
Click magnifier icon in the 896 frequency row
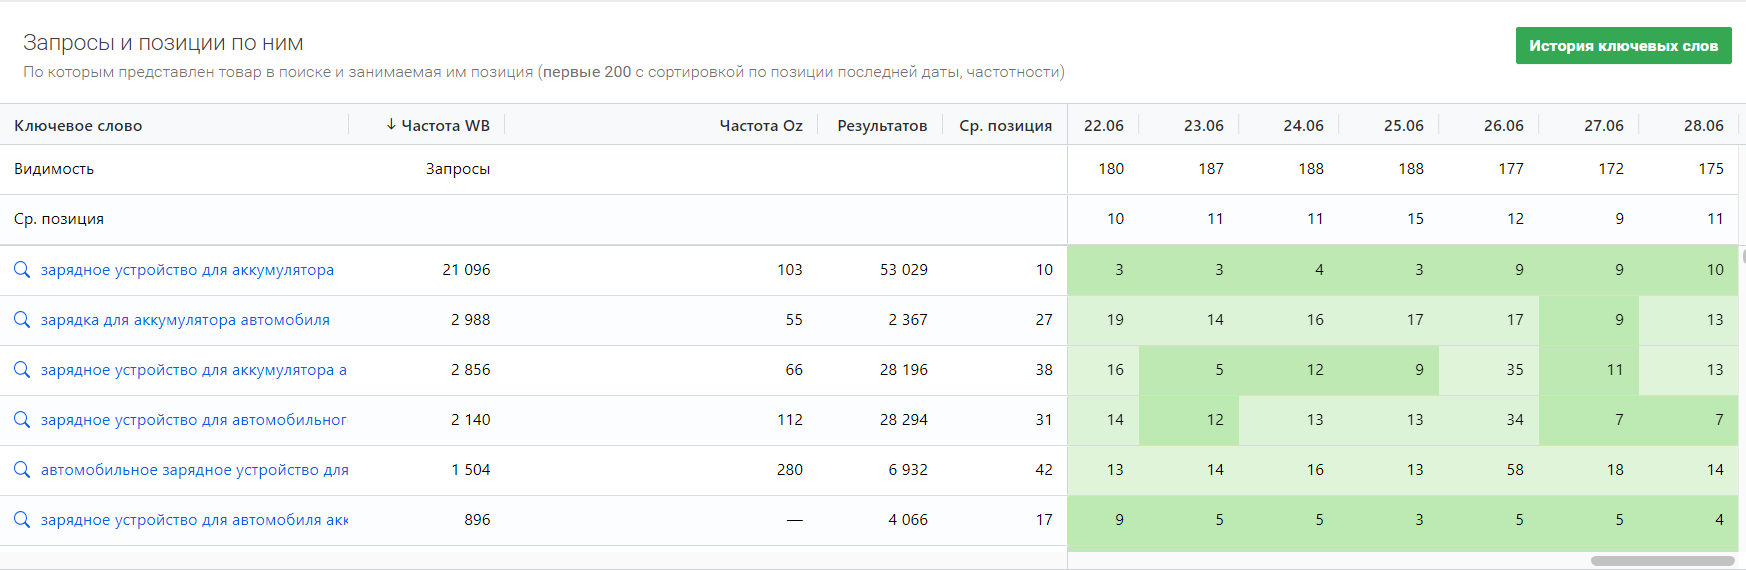22,520
